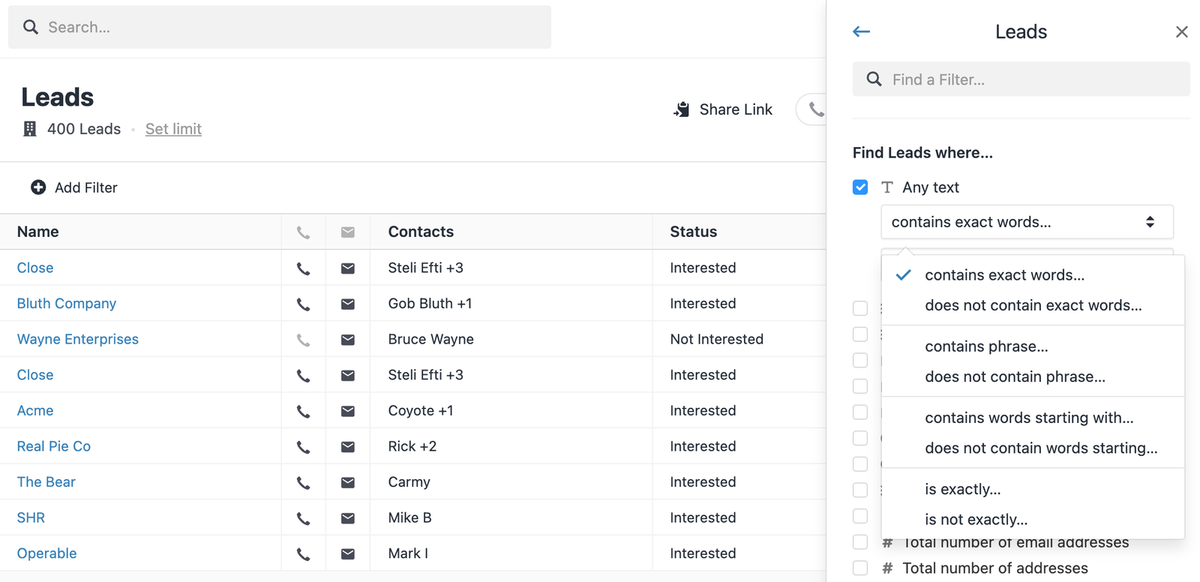The image size is (1200, 582).
Task: Click the email icon in the Bluth Company row
Action: (348, 304)
